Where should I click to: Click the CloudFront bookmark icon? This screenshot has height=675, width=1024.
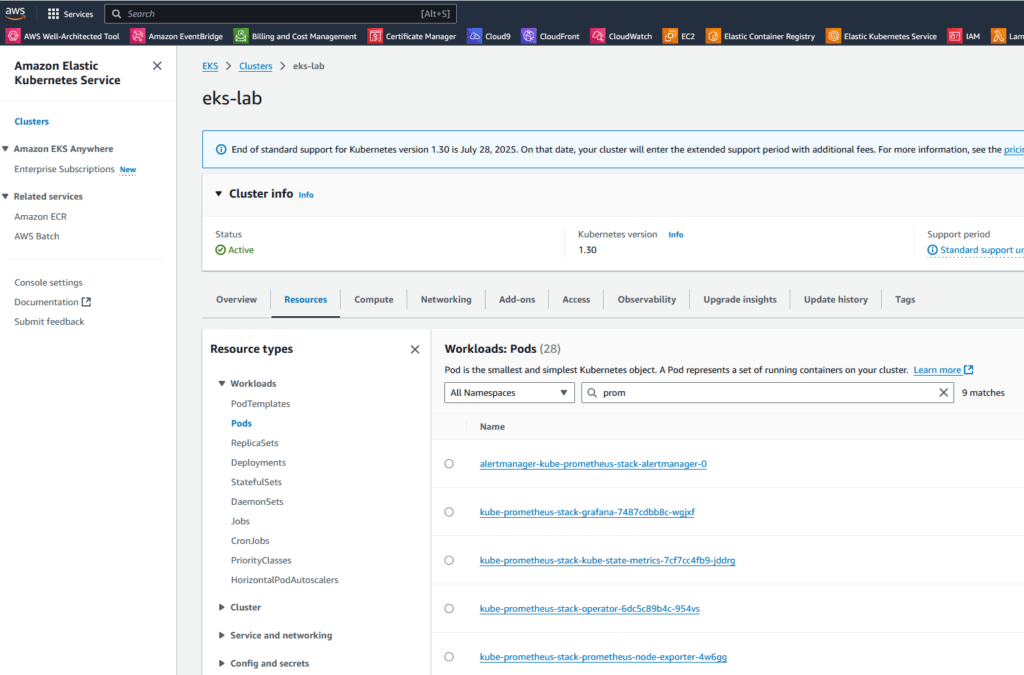coord(528,36)
